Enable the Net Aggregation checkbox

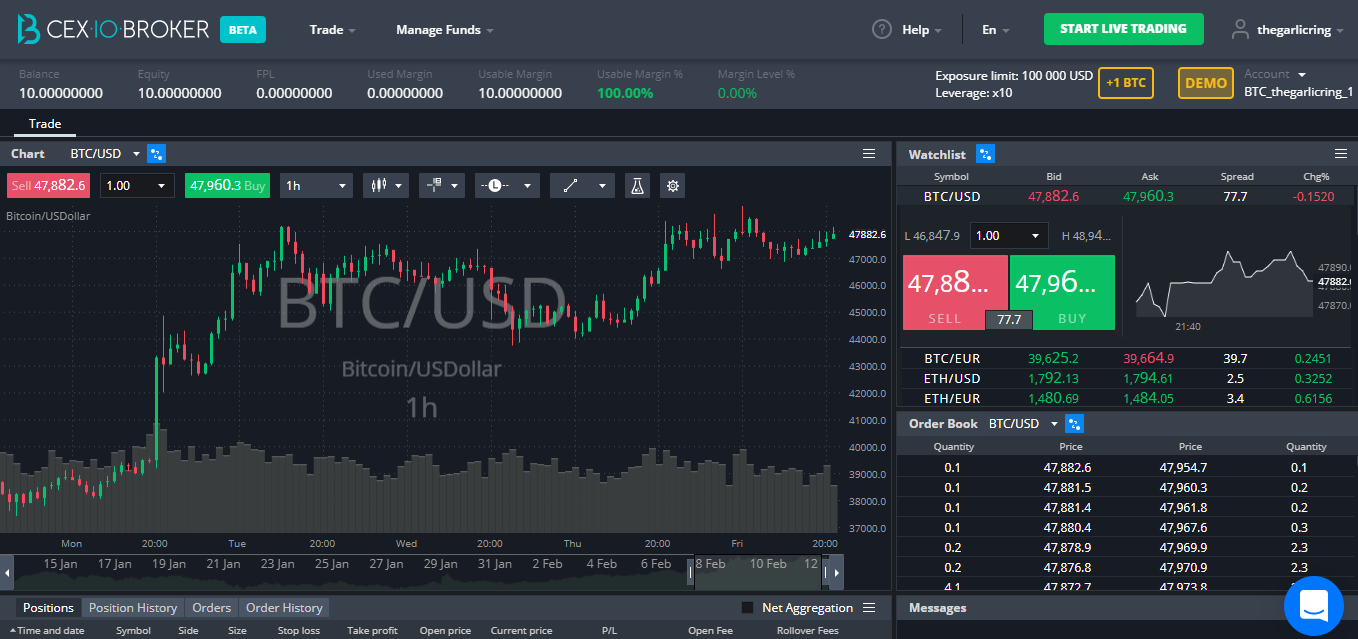pyautogui.click(x=748, y=608)
